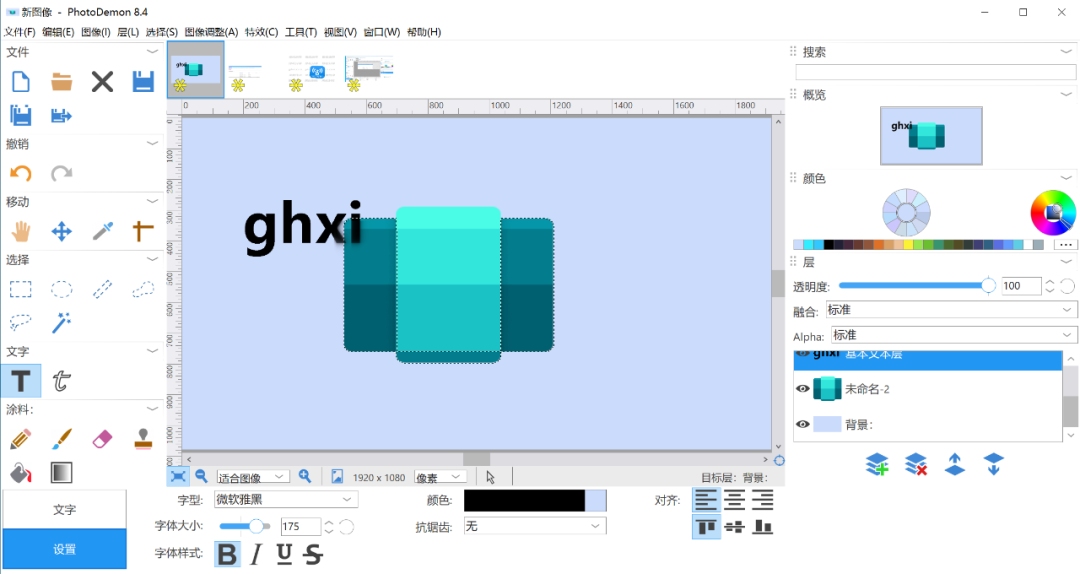1080x574 pixels.
Task: Open the 编辑(E) menu
Action: coord(58,32)
